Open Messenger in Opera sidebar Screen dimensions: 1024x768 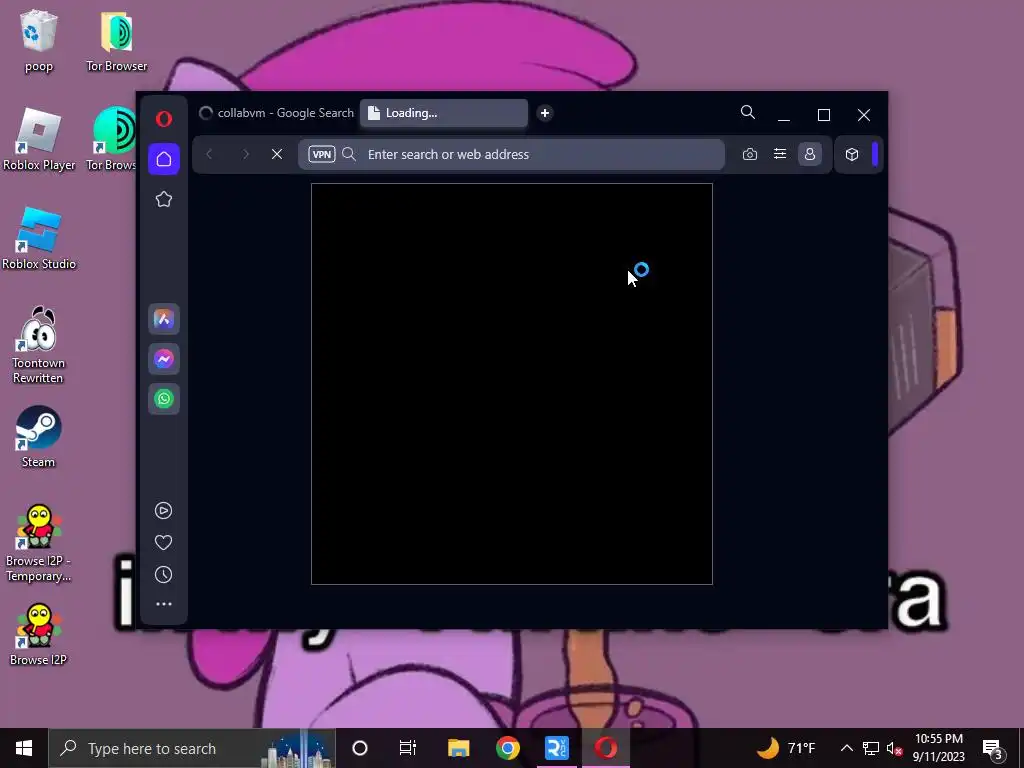coord(164,359)
